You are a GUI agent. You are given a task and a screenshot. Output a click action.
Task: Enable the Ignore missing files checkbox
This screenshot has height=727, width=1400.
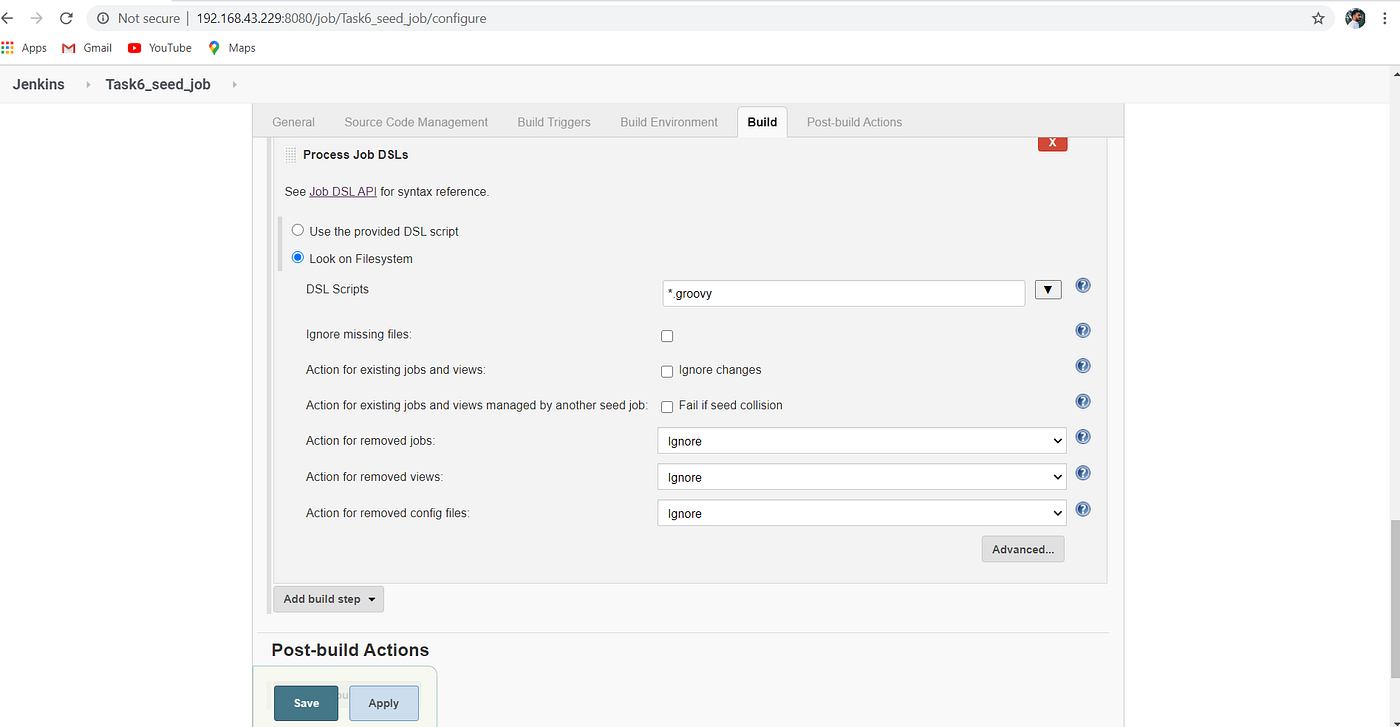(666, 335)
